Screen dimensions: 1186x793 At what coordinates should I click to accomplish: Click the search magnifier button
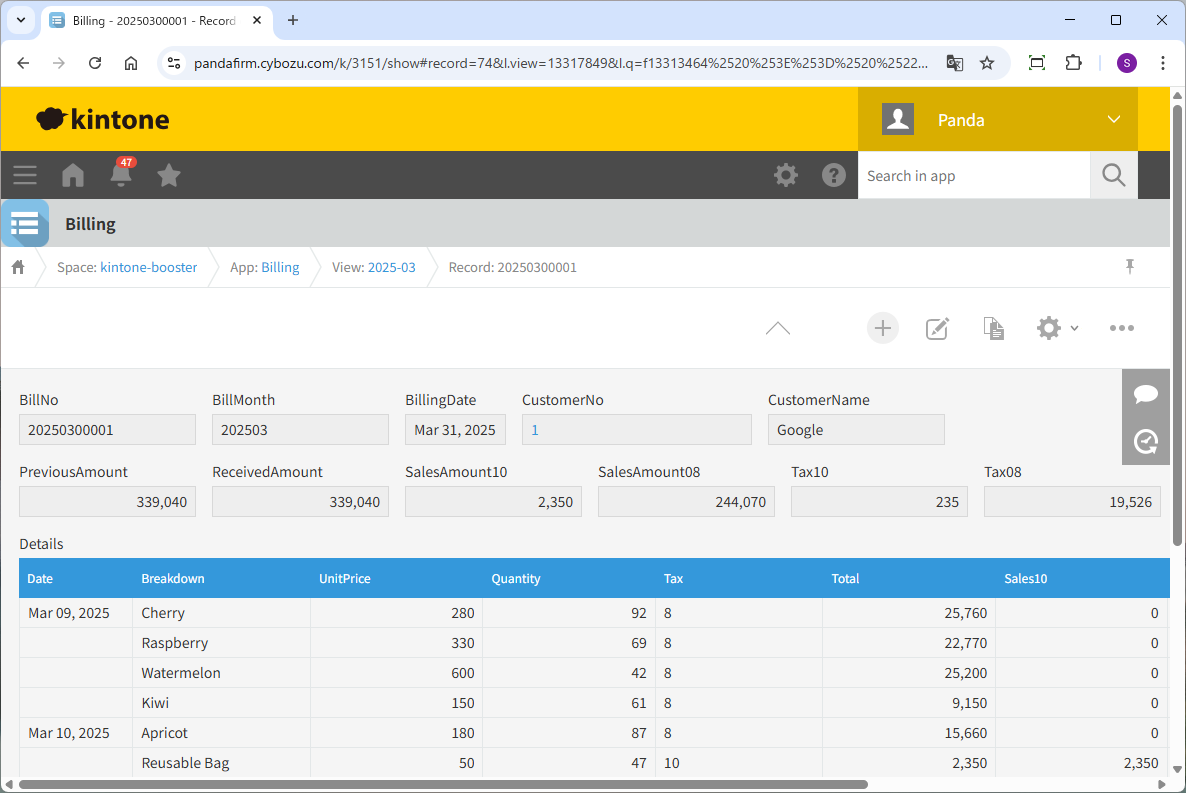tap(1113, 175)
